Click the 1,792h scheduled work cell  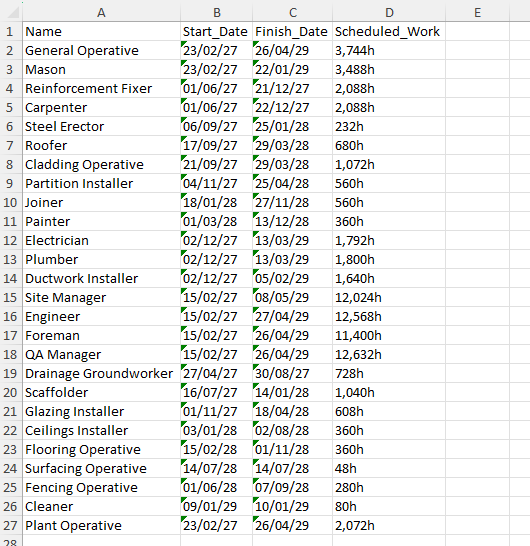click(x=389, y=240)
